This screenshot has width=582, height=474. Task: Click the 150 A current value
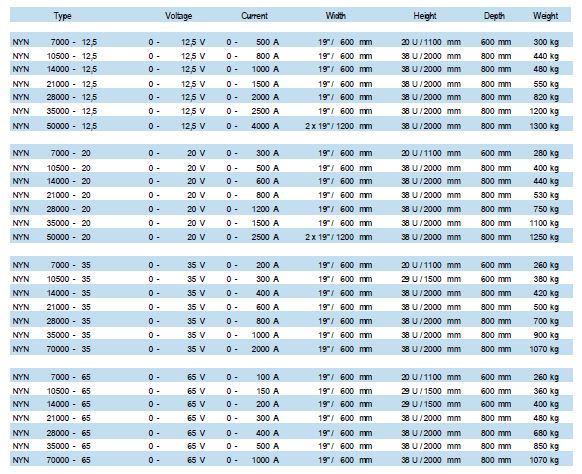pyautogui.click(x=267, y=391)
